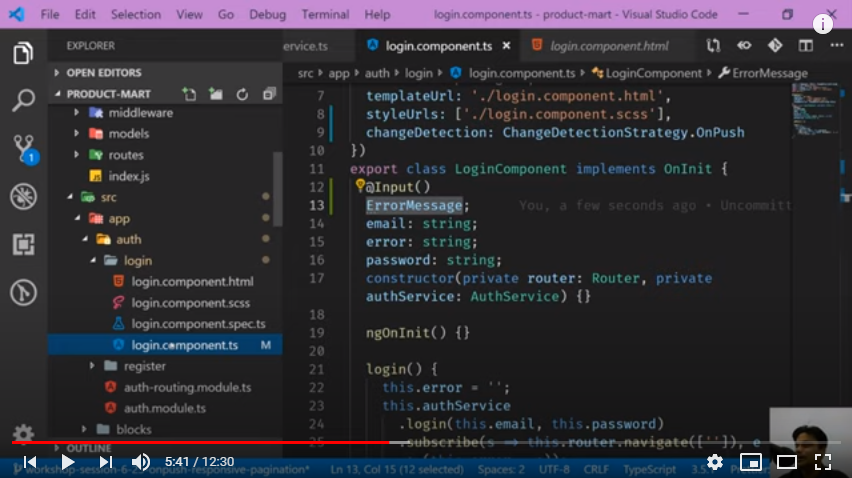This screenshot has height=478, width=852.
Task: Open the Search view in activity bar
Action: click(23, 101)
